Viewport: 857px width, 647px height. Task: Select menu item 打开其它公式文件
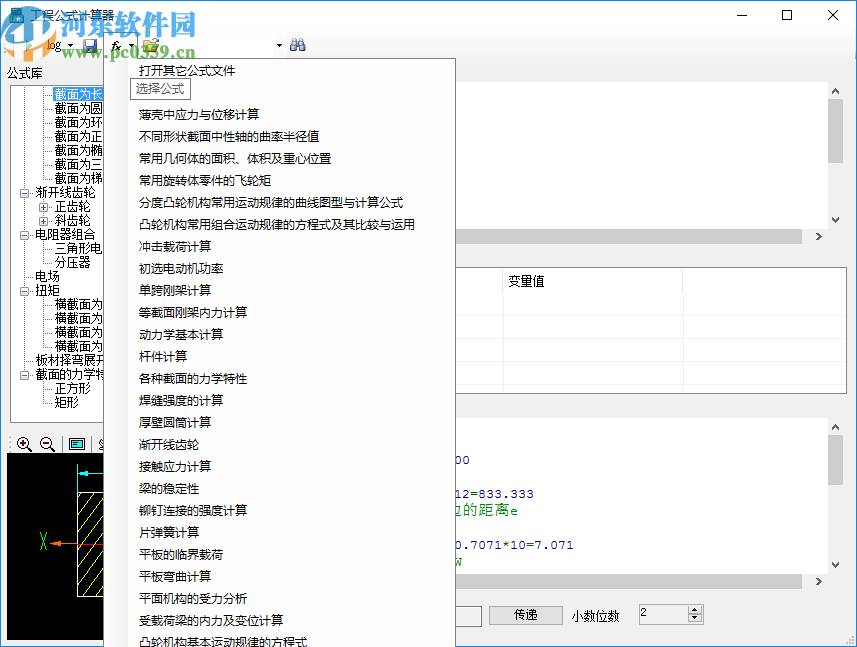[187, 70]
